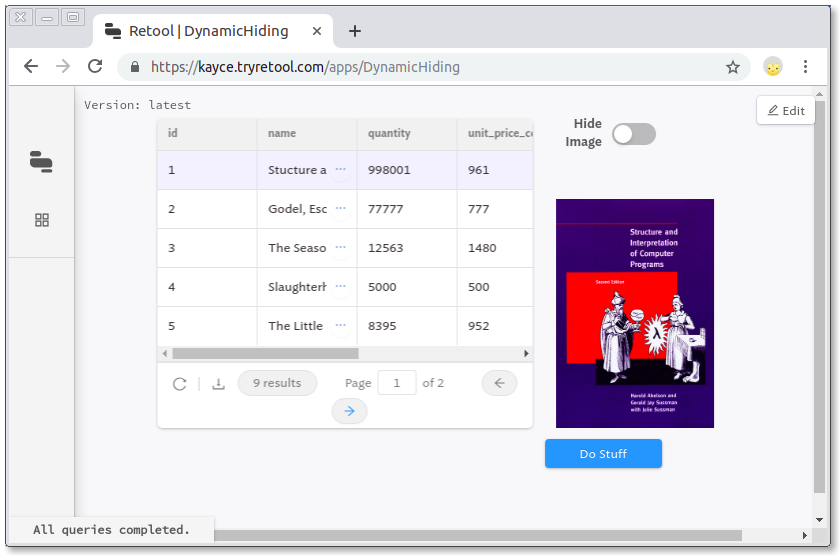Viewport: 840px width, 556px height.
Task: Click the All queries completed status
Action: point(111,530)
